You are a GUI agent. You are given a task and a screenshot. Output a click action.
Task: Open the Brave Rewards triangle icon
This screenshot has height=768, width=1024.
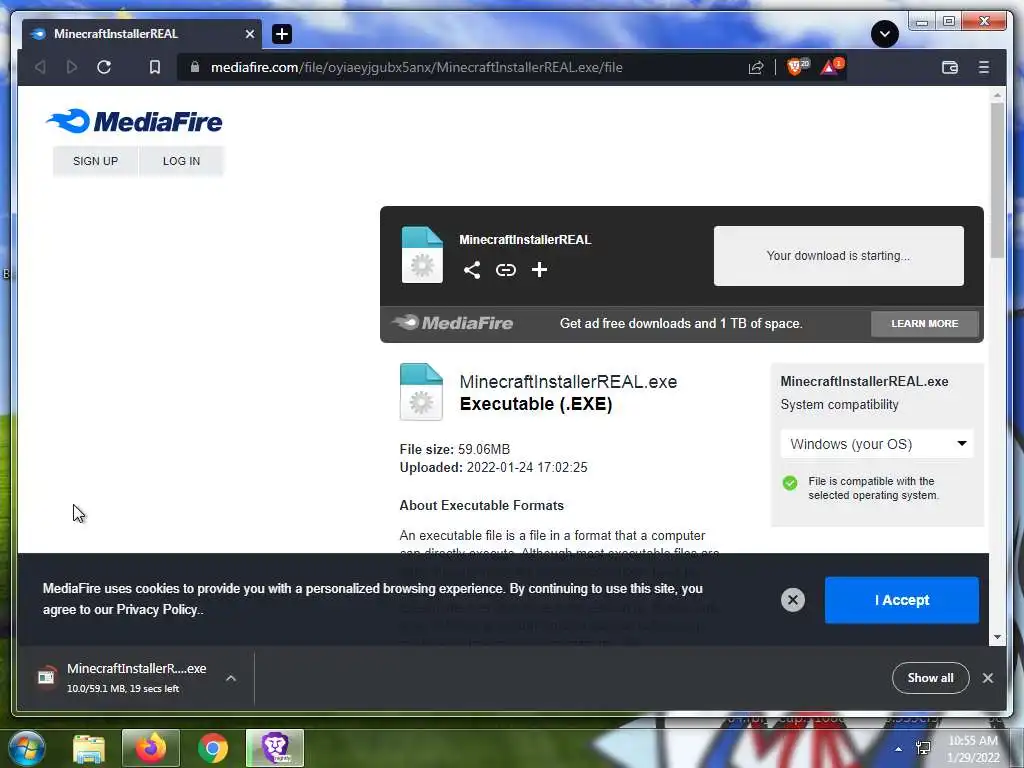tap(832, 67)
